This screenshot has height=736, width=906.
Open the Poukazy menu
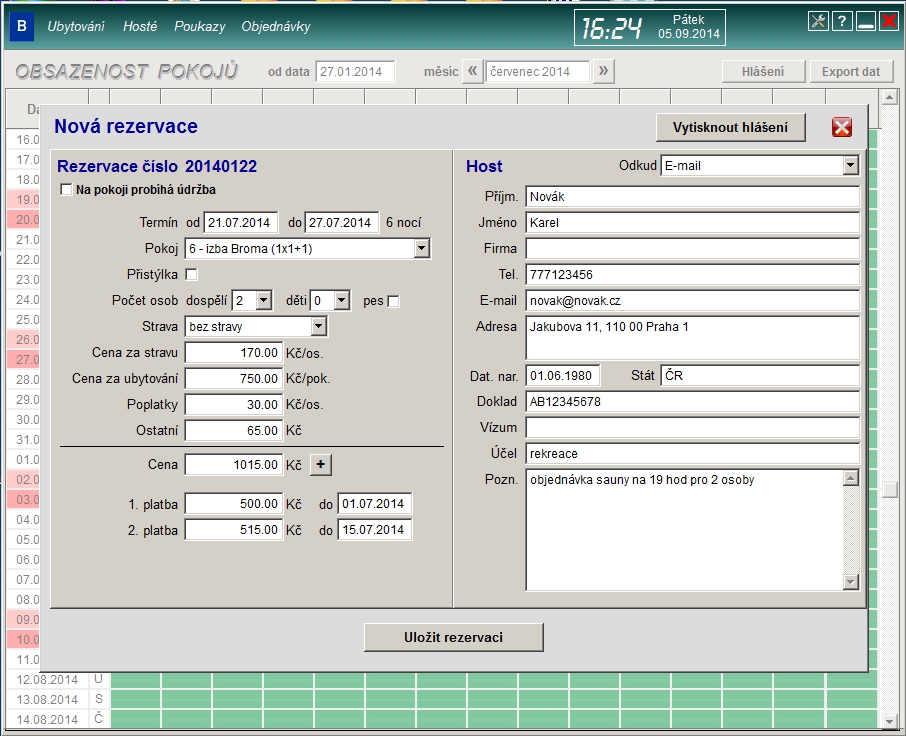coord(199,27)
